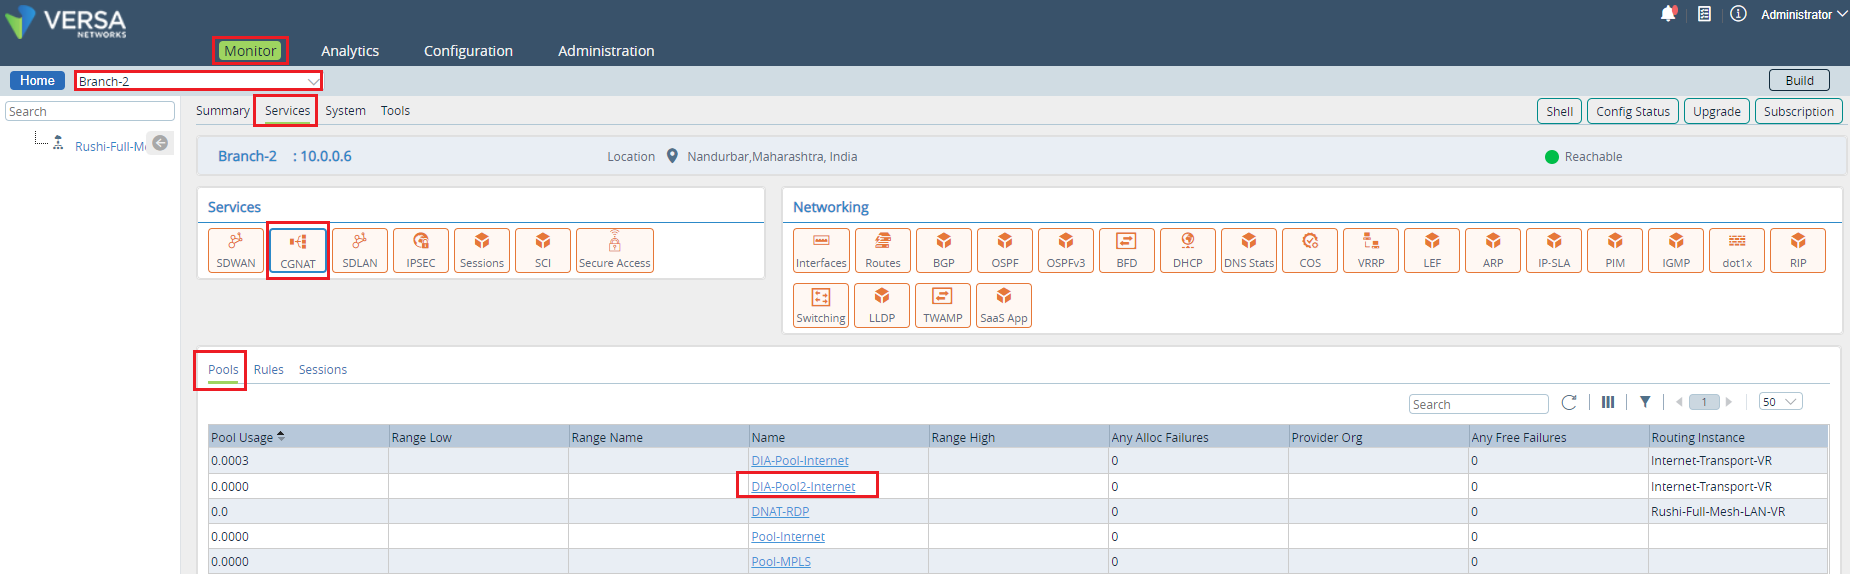
Task: Open the Sessions service icon
Action: (482, 250)
